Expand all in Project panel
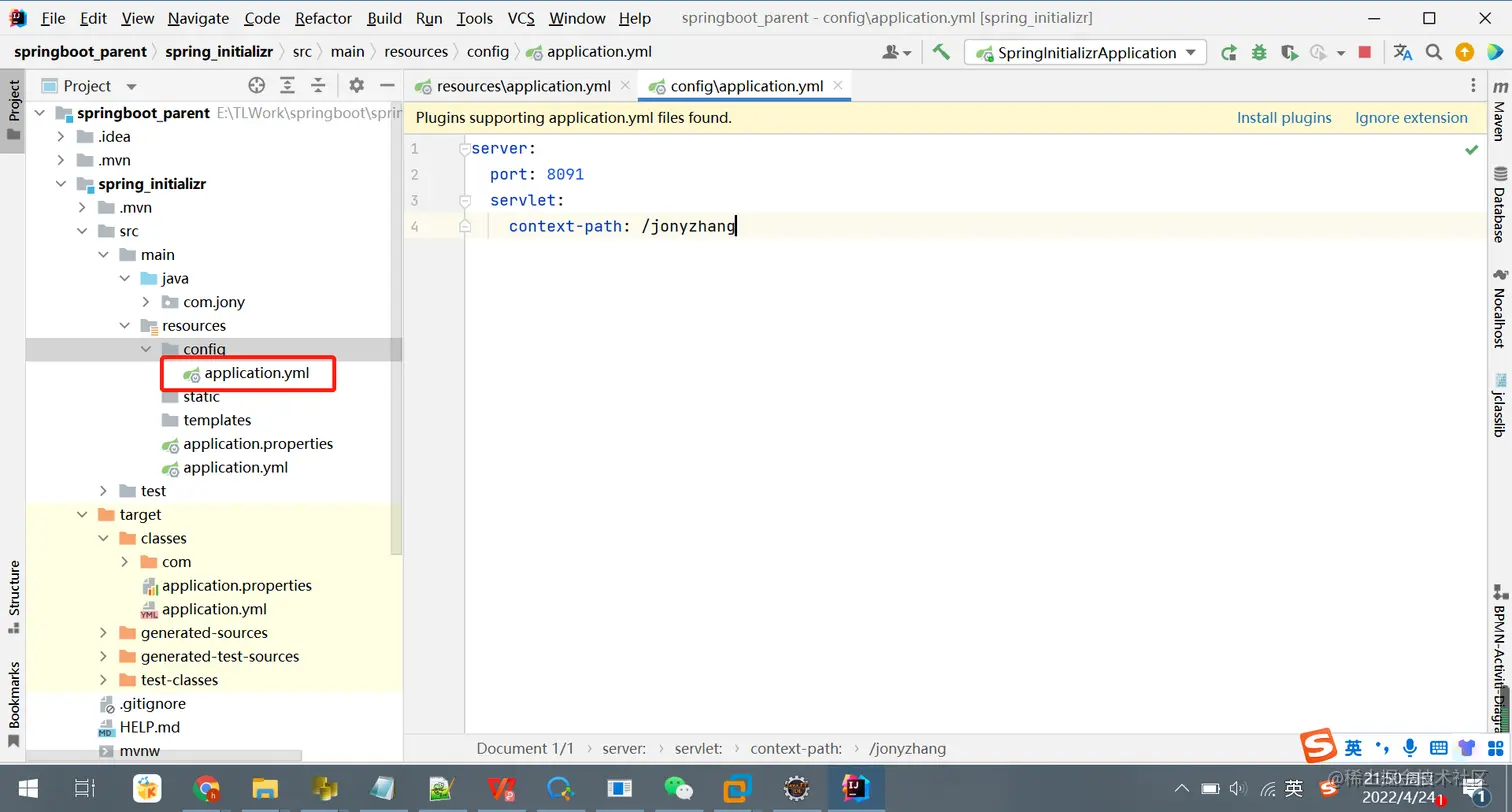 pos(287,86)
